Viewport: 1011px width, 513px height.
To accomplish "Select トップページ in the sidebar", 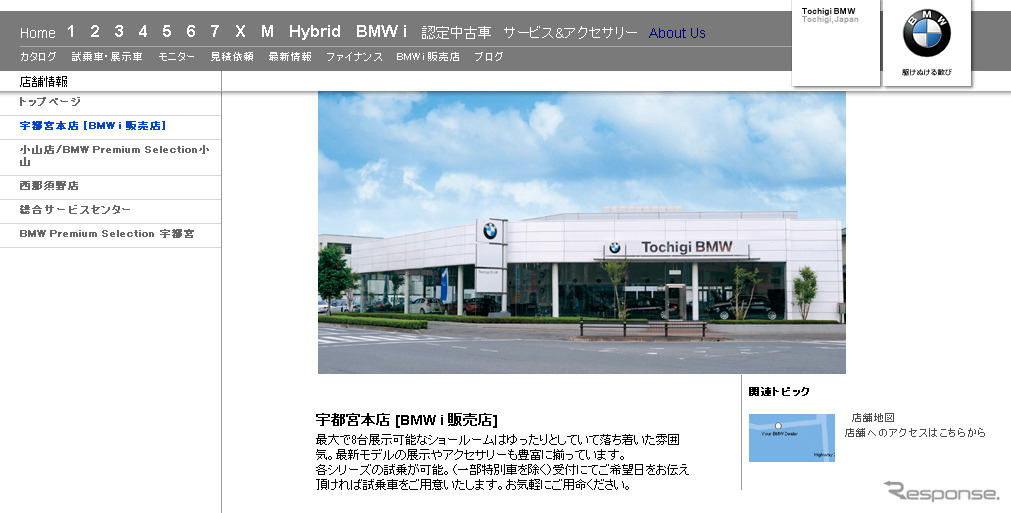I will point(50,102).
